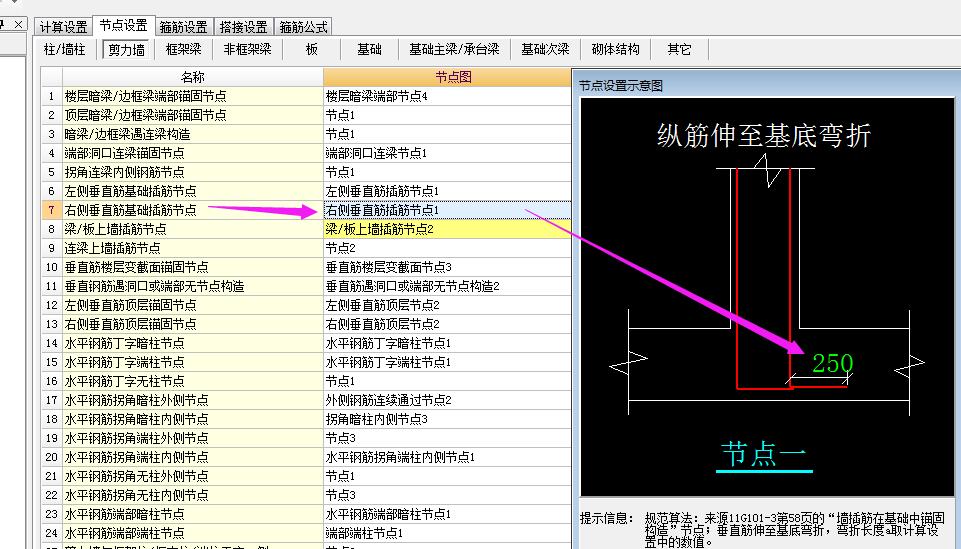
Task: Select row 楼层暗梁/边框梁端部锚固节点
Action: click(x=192, y=96)
